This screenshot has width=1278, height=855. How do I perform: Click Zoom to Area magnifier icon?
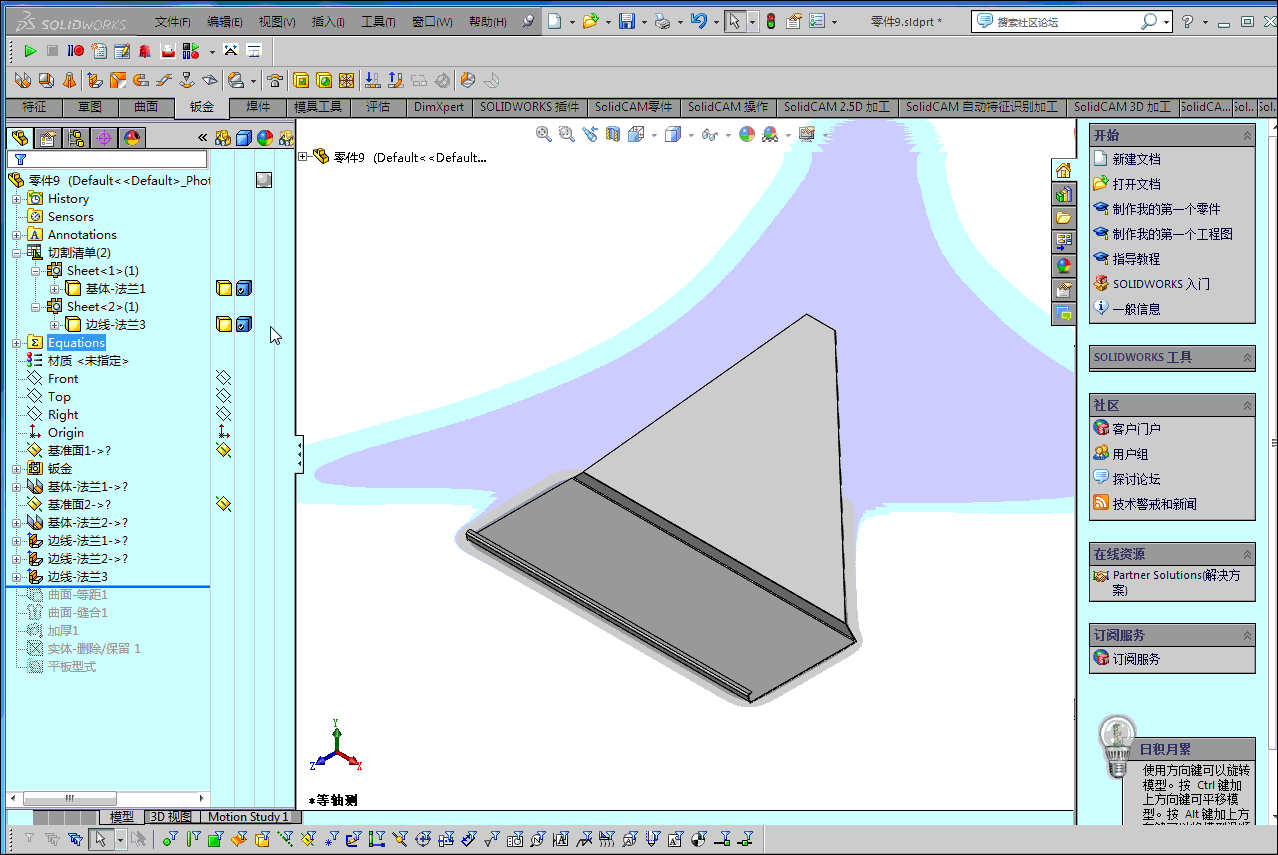click(566, 134)
